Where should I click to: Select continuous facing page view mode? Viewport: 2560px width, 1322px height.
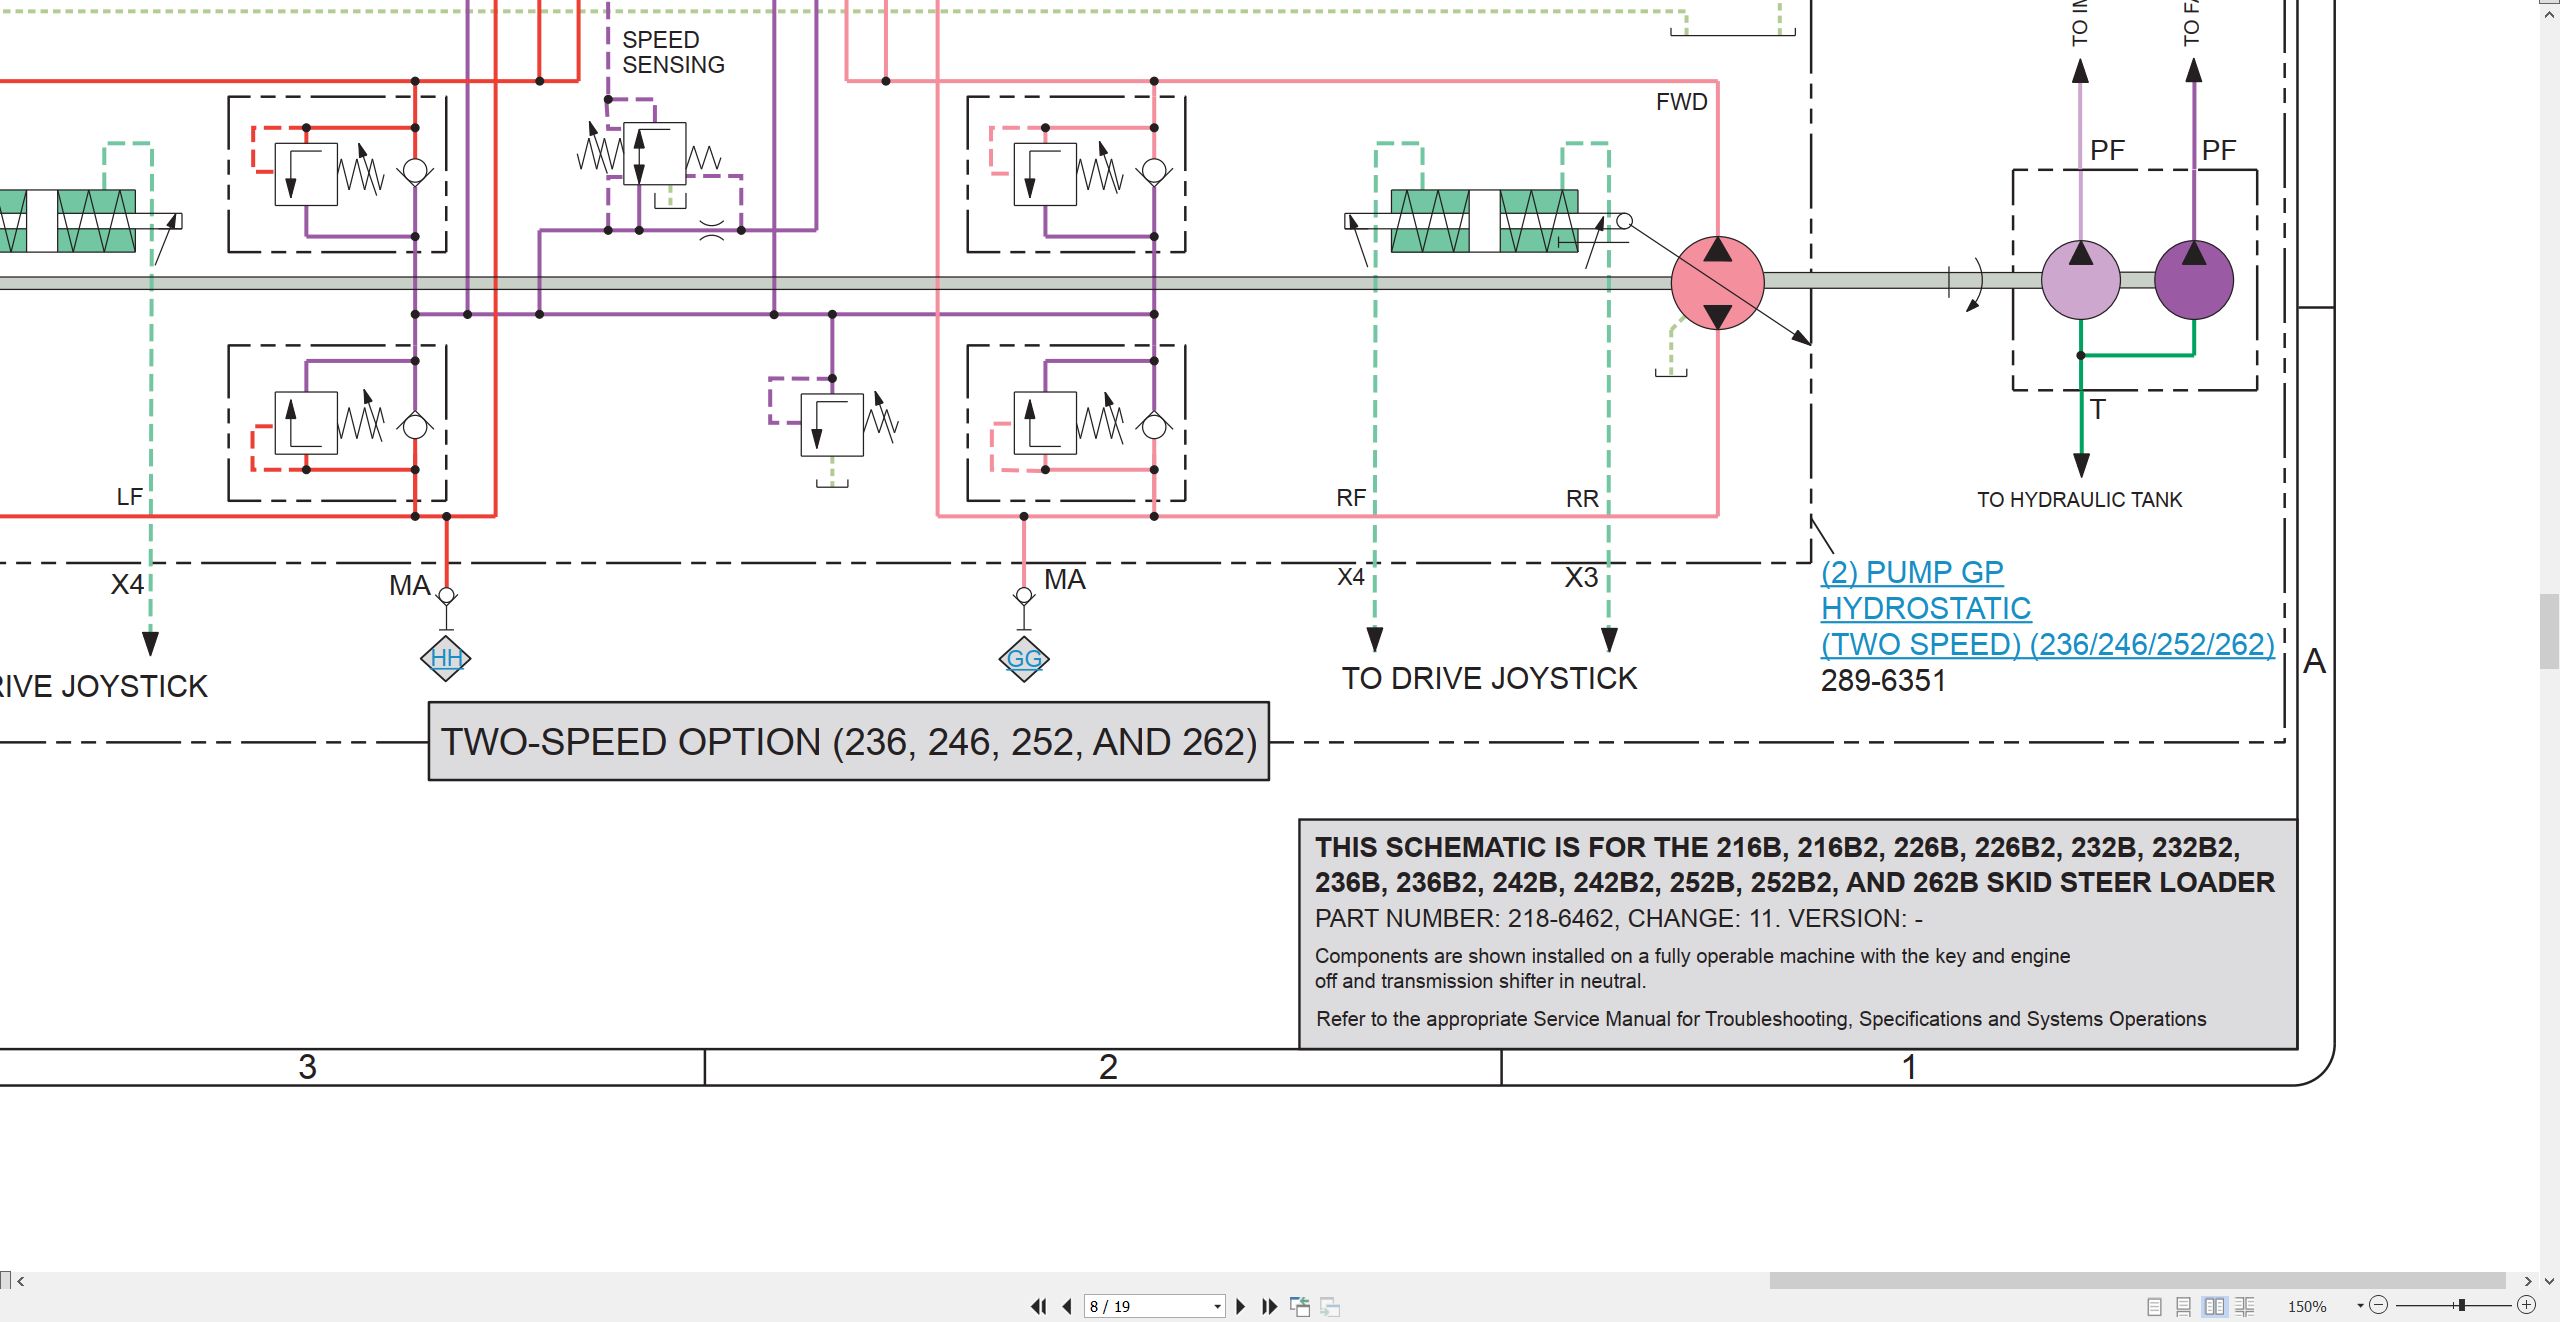[x=2245, y=1306]
